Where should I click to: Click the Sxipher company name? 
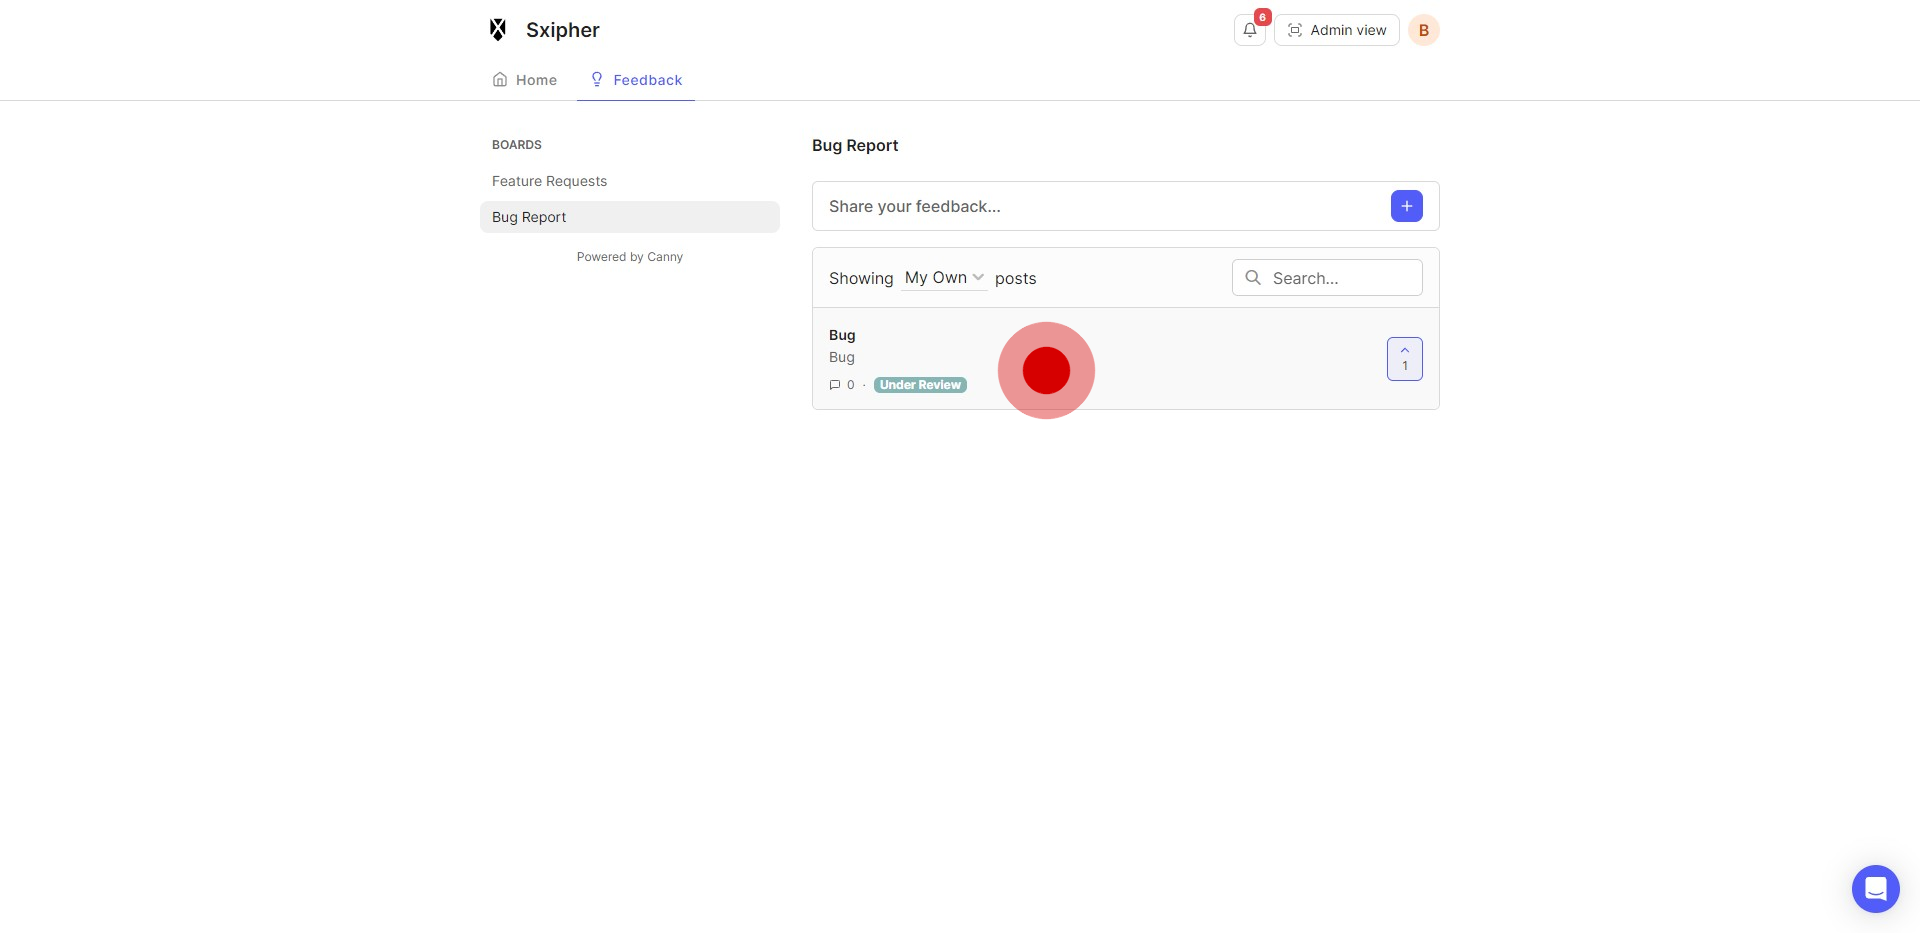562,30
